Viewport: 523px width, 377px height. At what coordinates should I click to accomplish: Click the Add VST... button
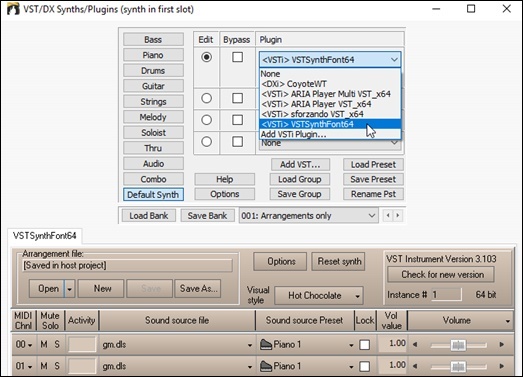point(300,164)
